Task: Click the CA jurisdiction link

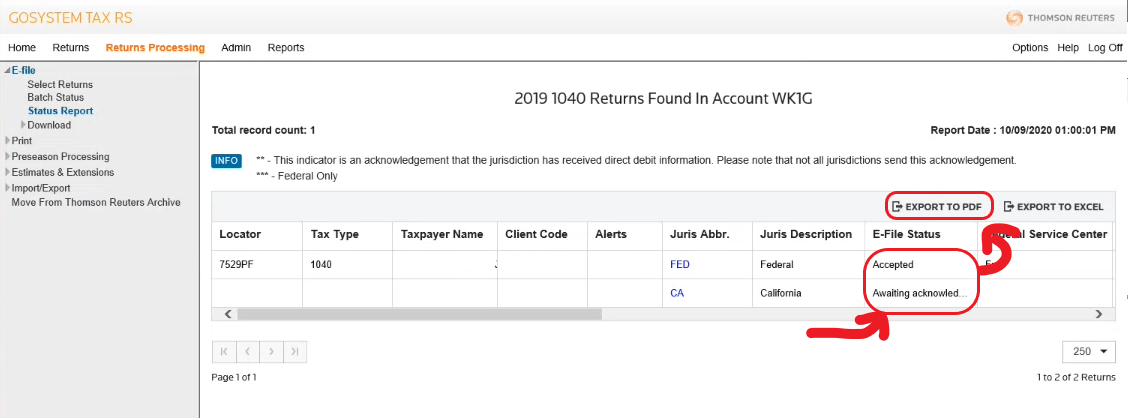Action: point(677,293)
